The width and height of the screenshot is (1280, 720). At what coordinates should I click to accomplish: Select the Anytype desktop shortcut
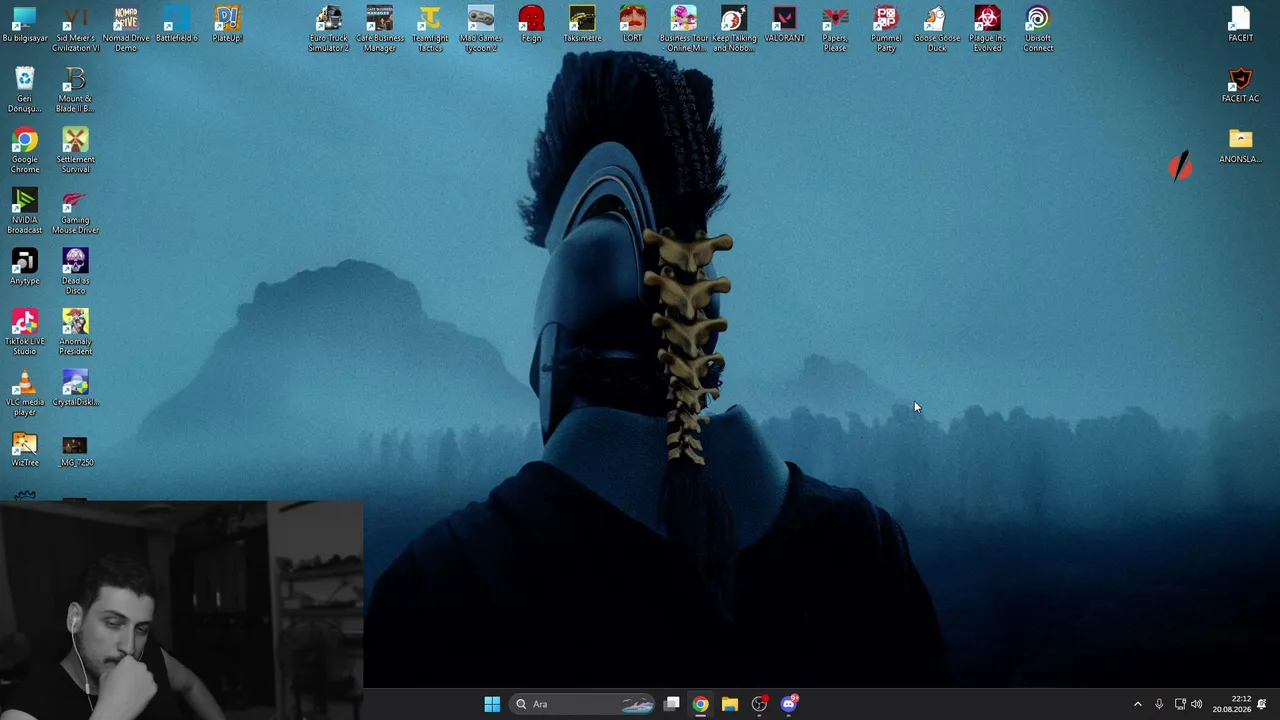[x=24, y=267]
